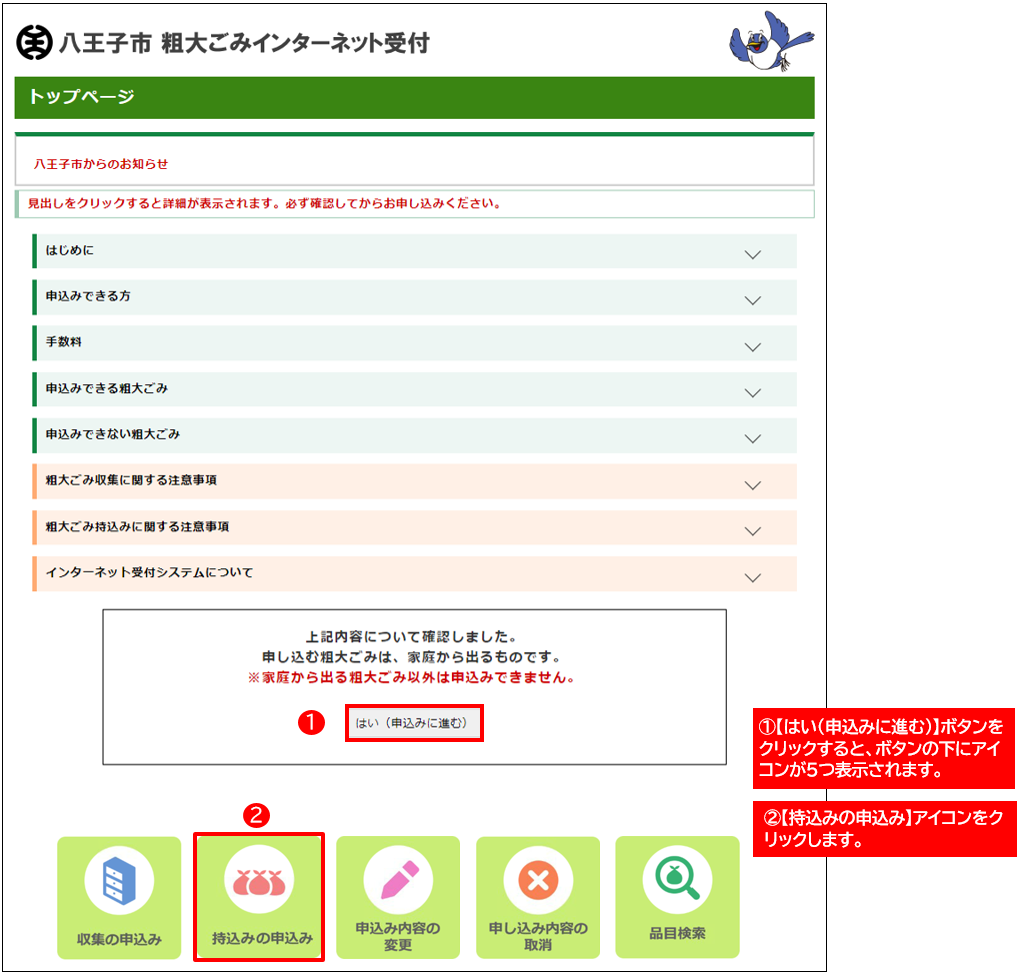Click 八王子市からのお知らせ notice heading
Image resolution: width=1021 pixels, height=977 pixels.
tap(101, 163)
